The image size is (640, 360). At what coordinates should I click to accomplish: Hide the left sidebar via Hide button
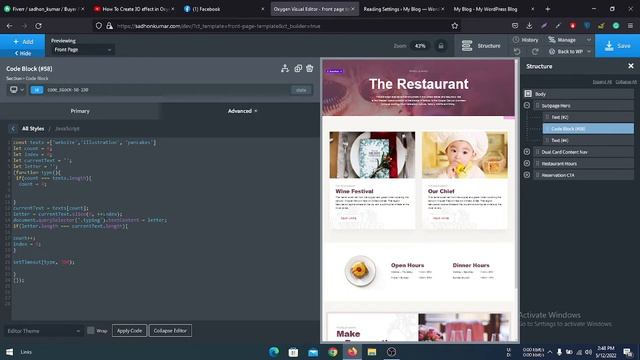pos(22,53)
